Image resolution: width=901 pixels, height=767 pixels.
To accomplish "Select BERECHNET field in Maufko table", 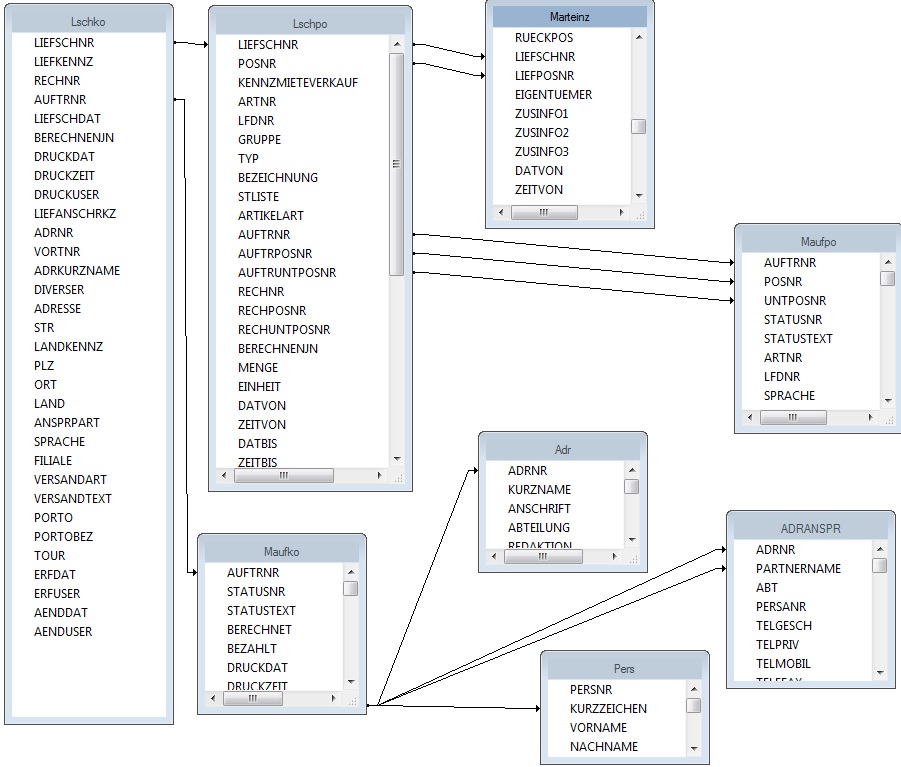I will 259,630.
